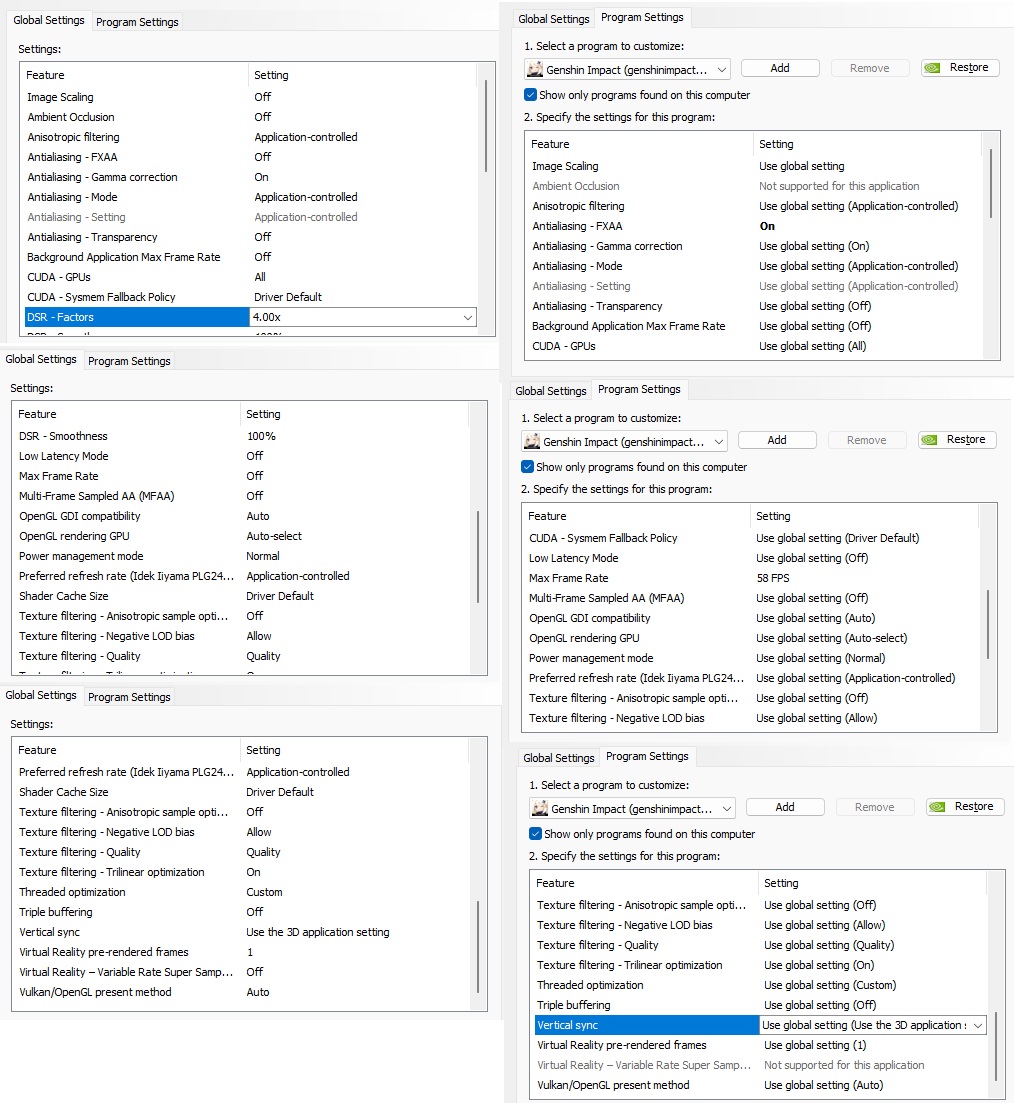Select 'Multi-Frame Sampled AA (MFAA)' row set to Off
Screen dimensions: 1014x1103
(243, 496)
